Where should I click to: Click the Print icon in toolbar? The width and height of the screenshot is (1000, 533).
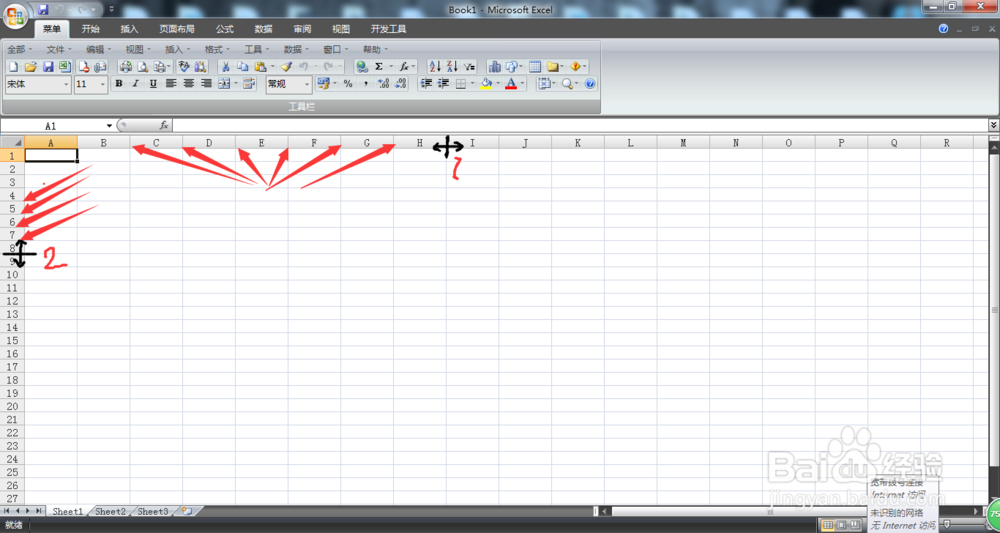coord(126,66)
